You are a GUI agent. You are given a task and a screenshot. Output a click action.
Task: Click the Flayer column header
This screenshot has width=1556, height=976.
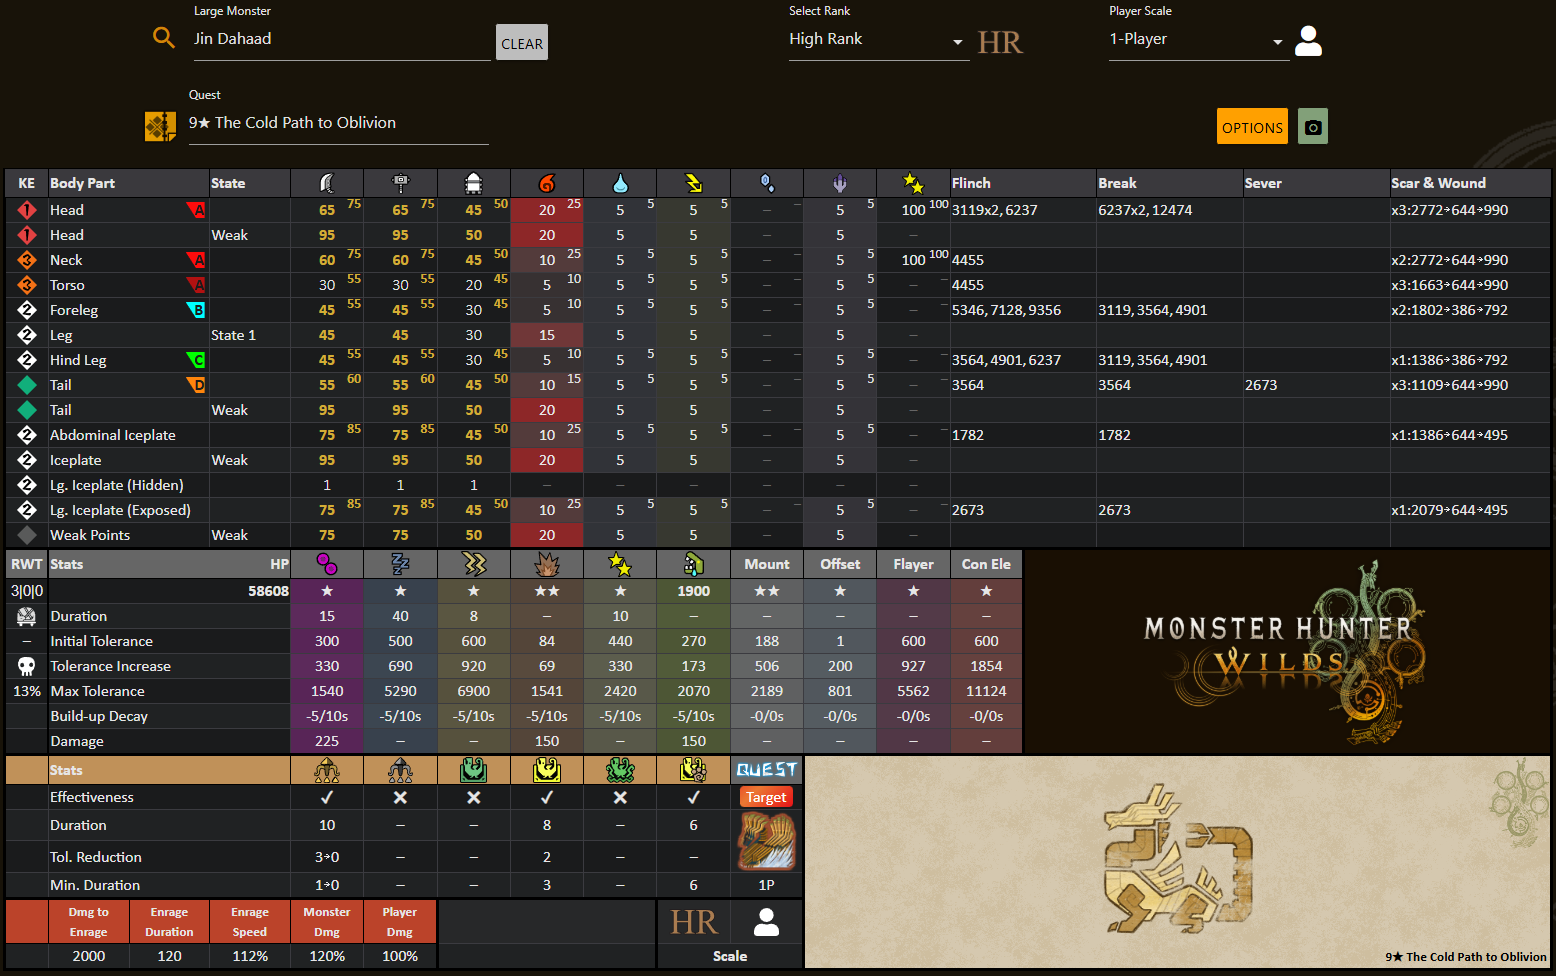pyautogui.click(x=913, y=564)
